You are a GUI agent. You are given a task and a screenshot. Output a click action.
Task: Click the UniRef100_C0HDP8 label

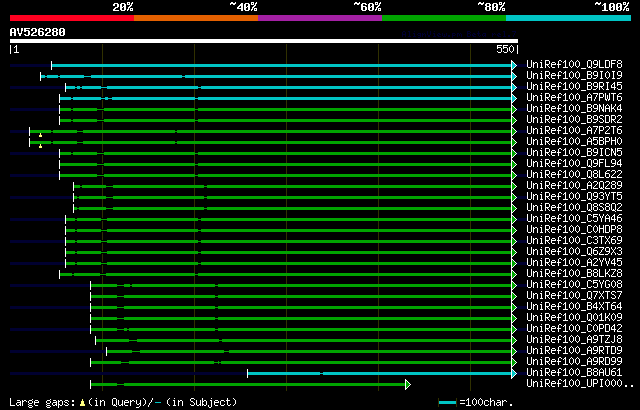[574, 230]
